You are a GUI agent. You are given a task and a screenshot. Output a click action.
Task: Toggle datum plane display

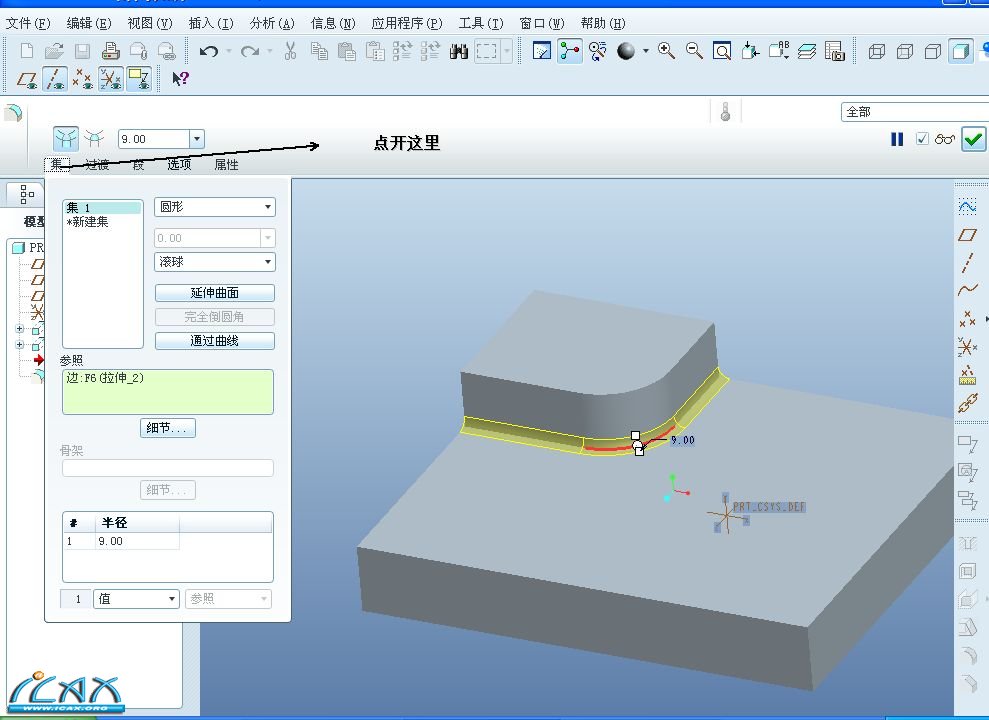click(27, 79)
